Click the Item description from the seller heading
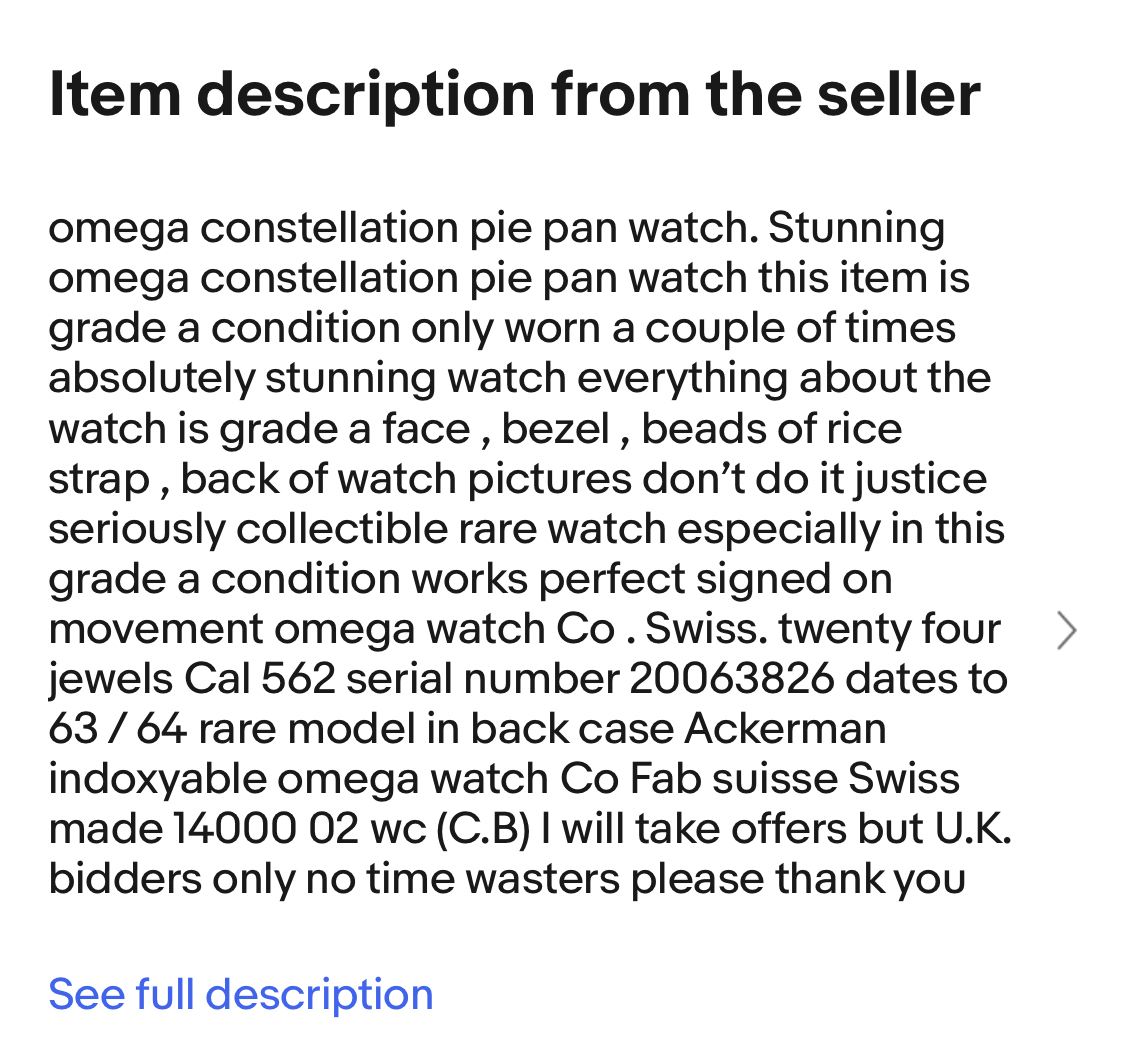This screenshot has height=1060, width=1125. click(x=514, y=95)
